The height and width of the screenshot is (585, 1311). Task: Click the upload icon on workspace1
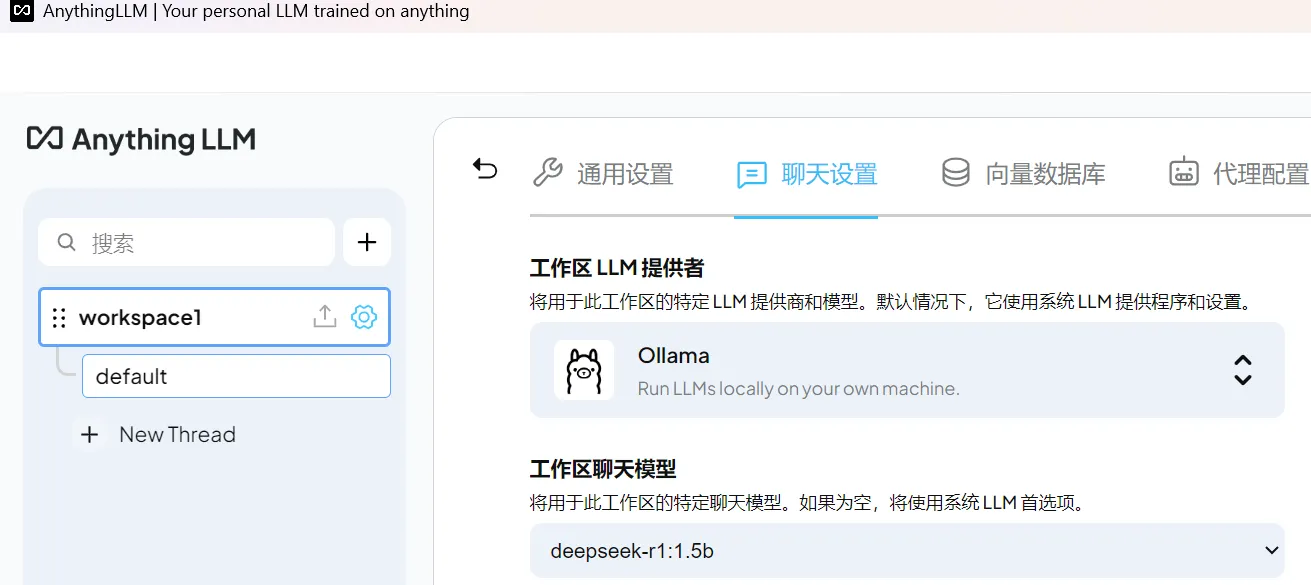324,317
